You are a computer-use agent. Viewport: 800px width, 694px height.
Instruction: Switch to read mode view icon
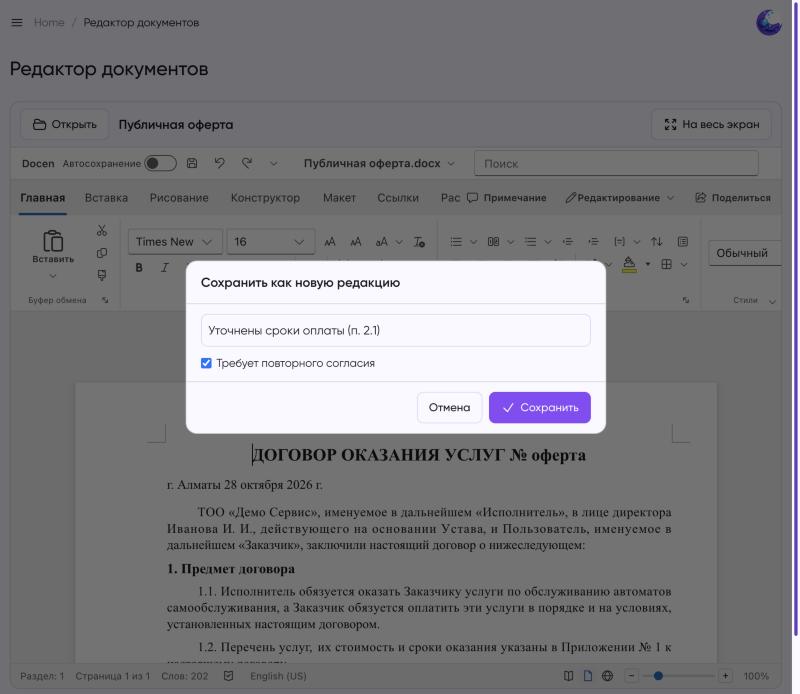click(x=568, y=676)
